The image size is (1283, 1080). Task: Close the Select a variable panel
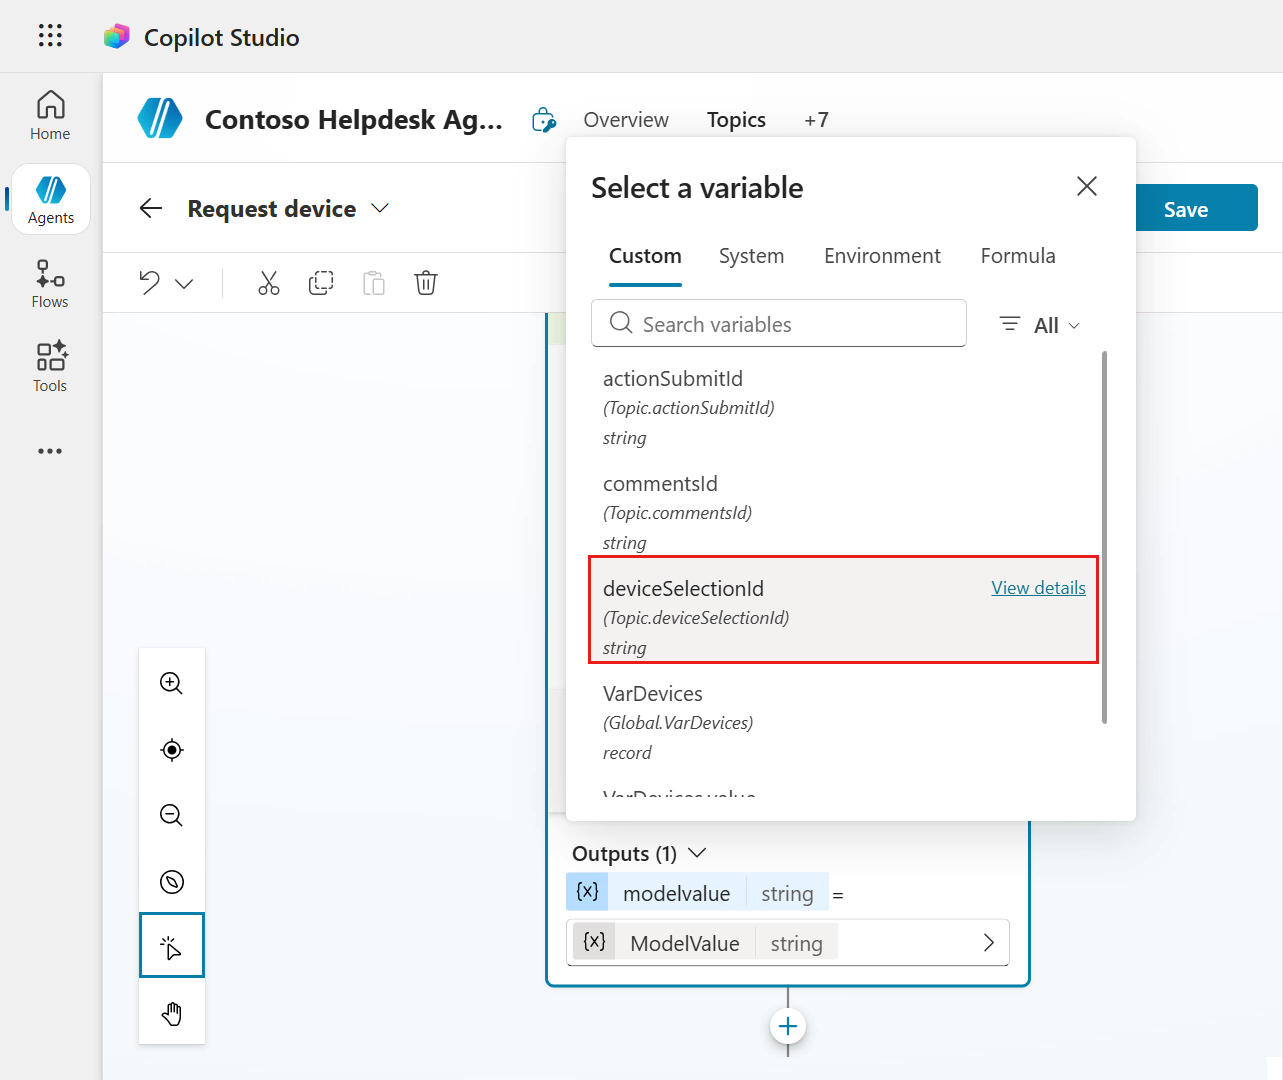(x=1087, y=186)
